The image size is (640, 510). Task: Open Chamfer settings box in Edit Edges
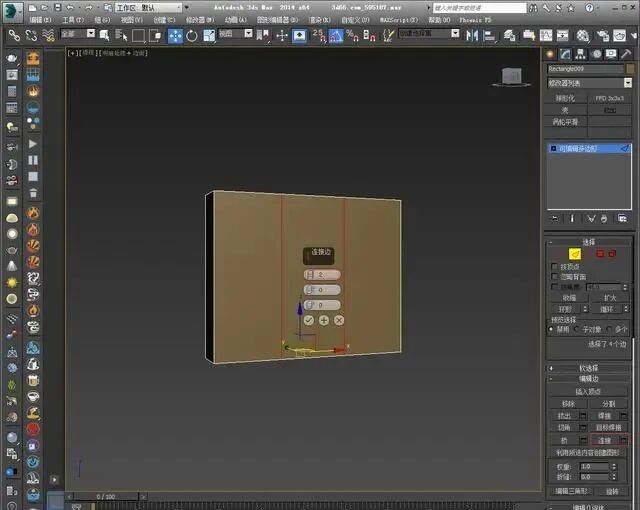tap(583, 428)
